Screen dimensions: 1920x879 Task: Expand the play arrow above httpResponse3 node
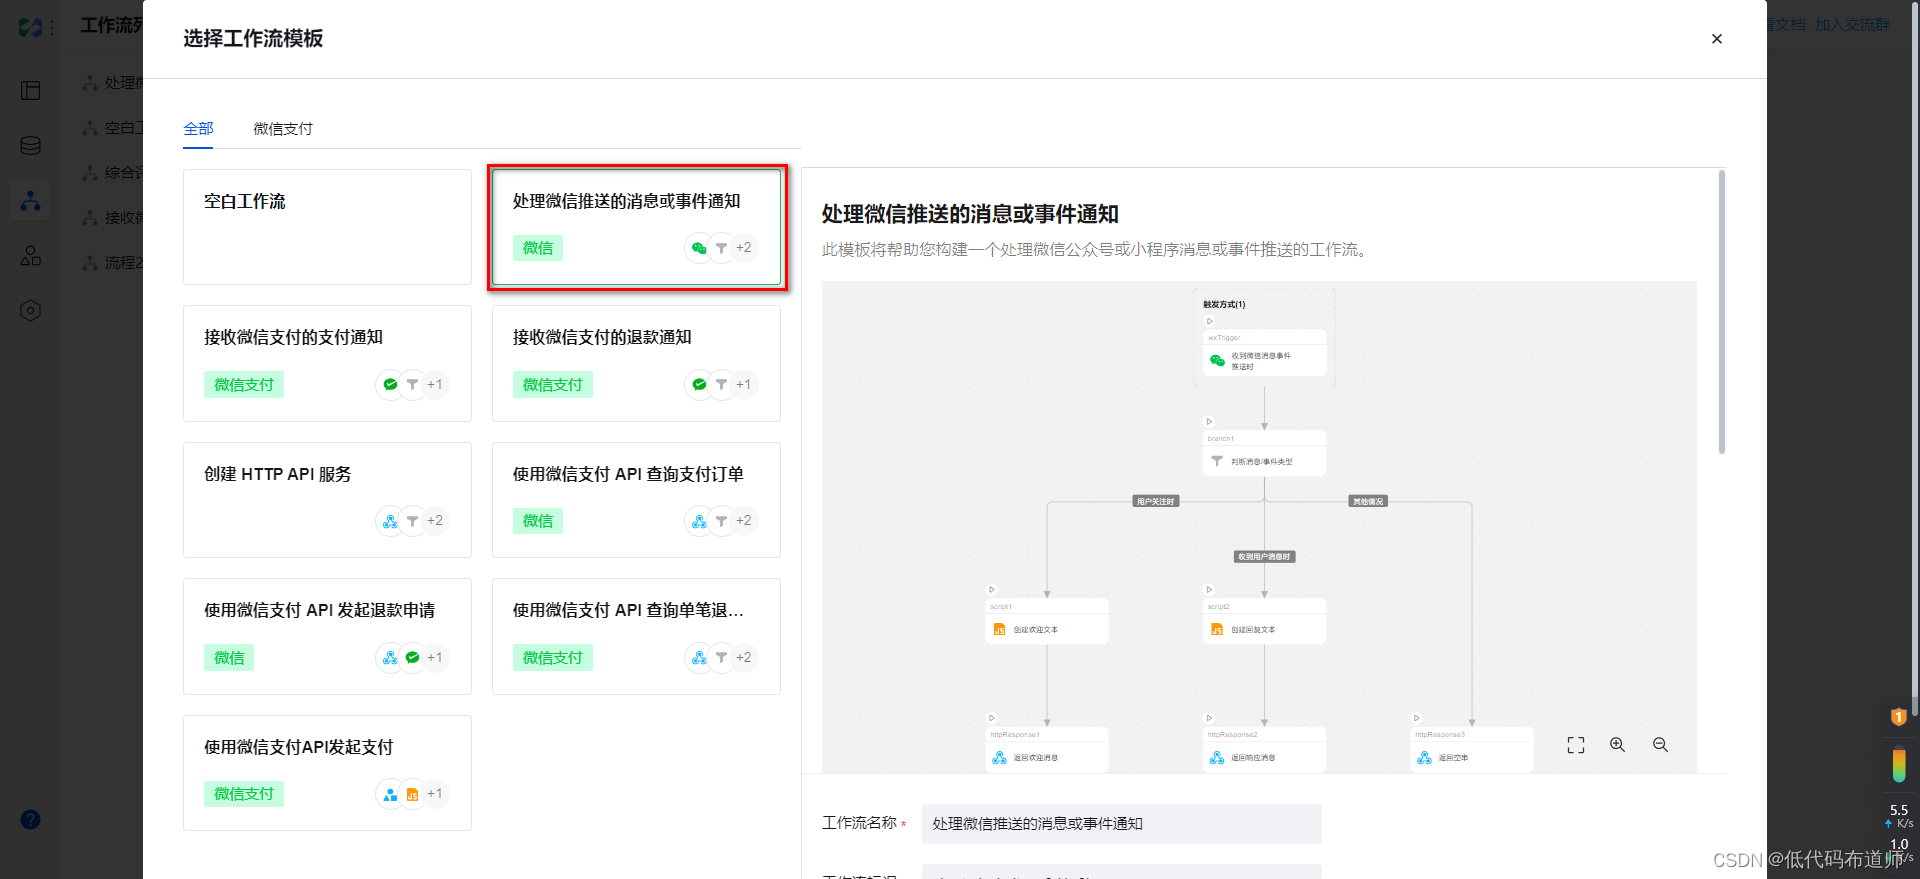click(1417, 718)
